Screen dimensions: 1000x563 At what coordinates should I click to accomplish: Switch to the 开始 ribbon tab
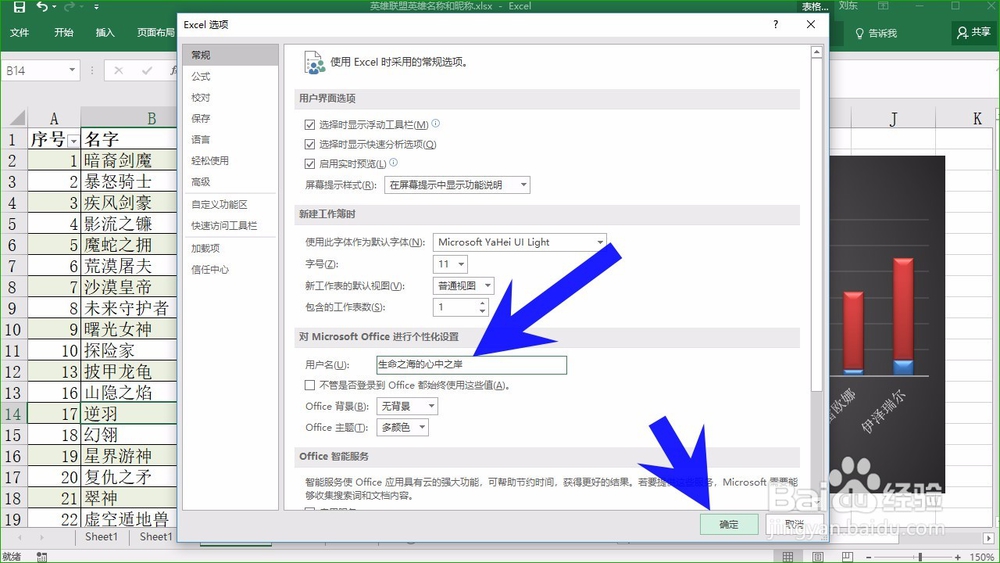pos(64,33)
